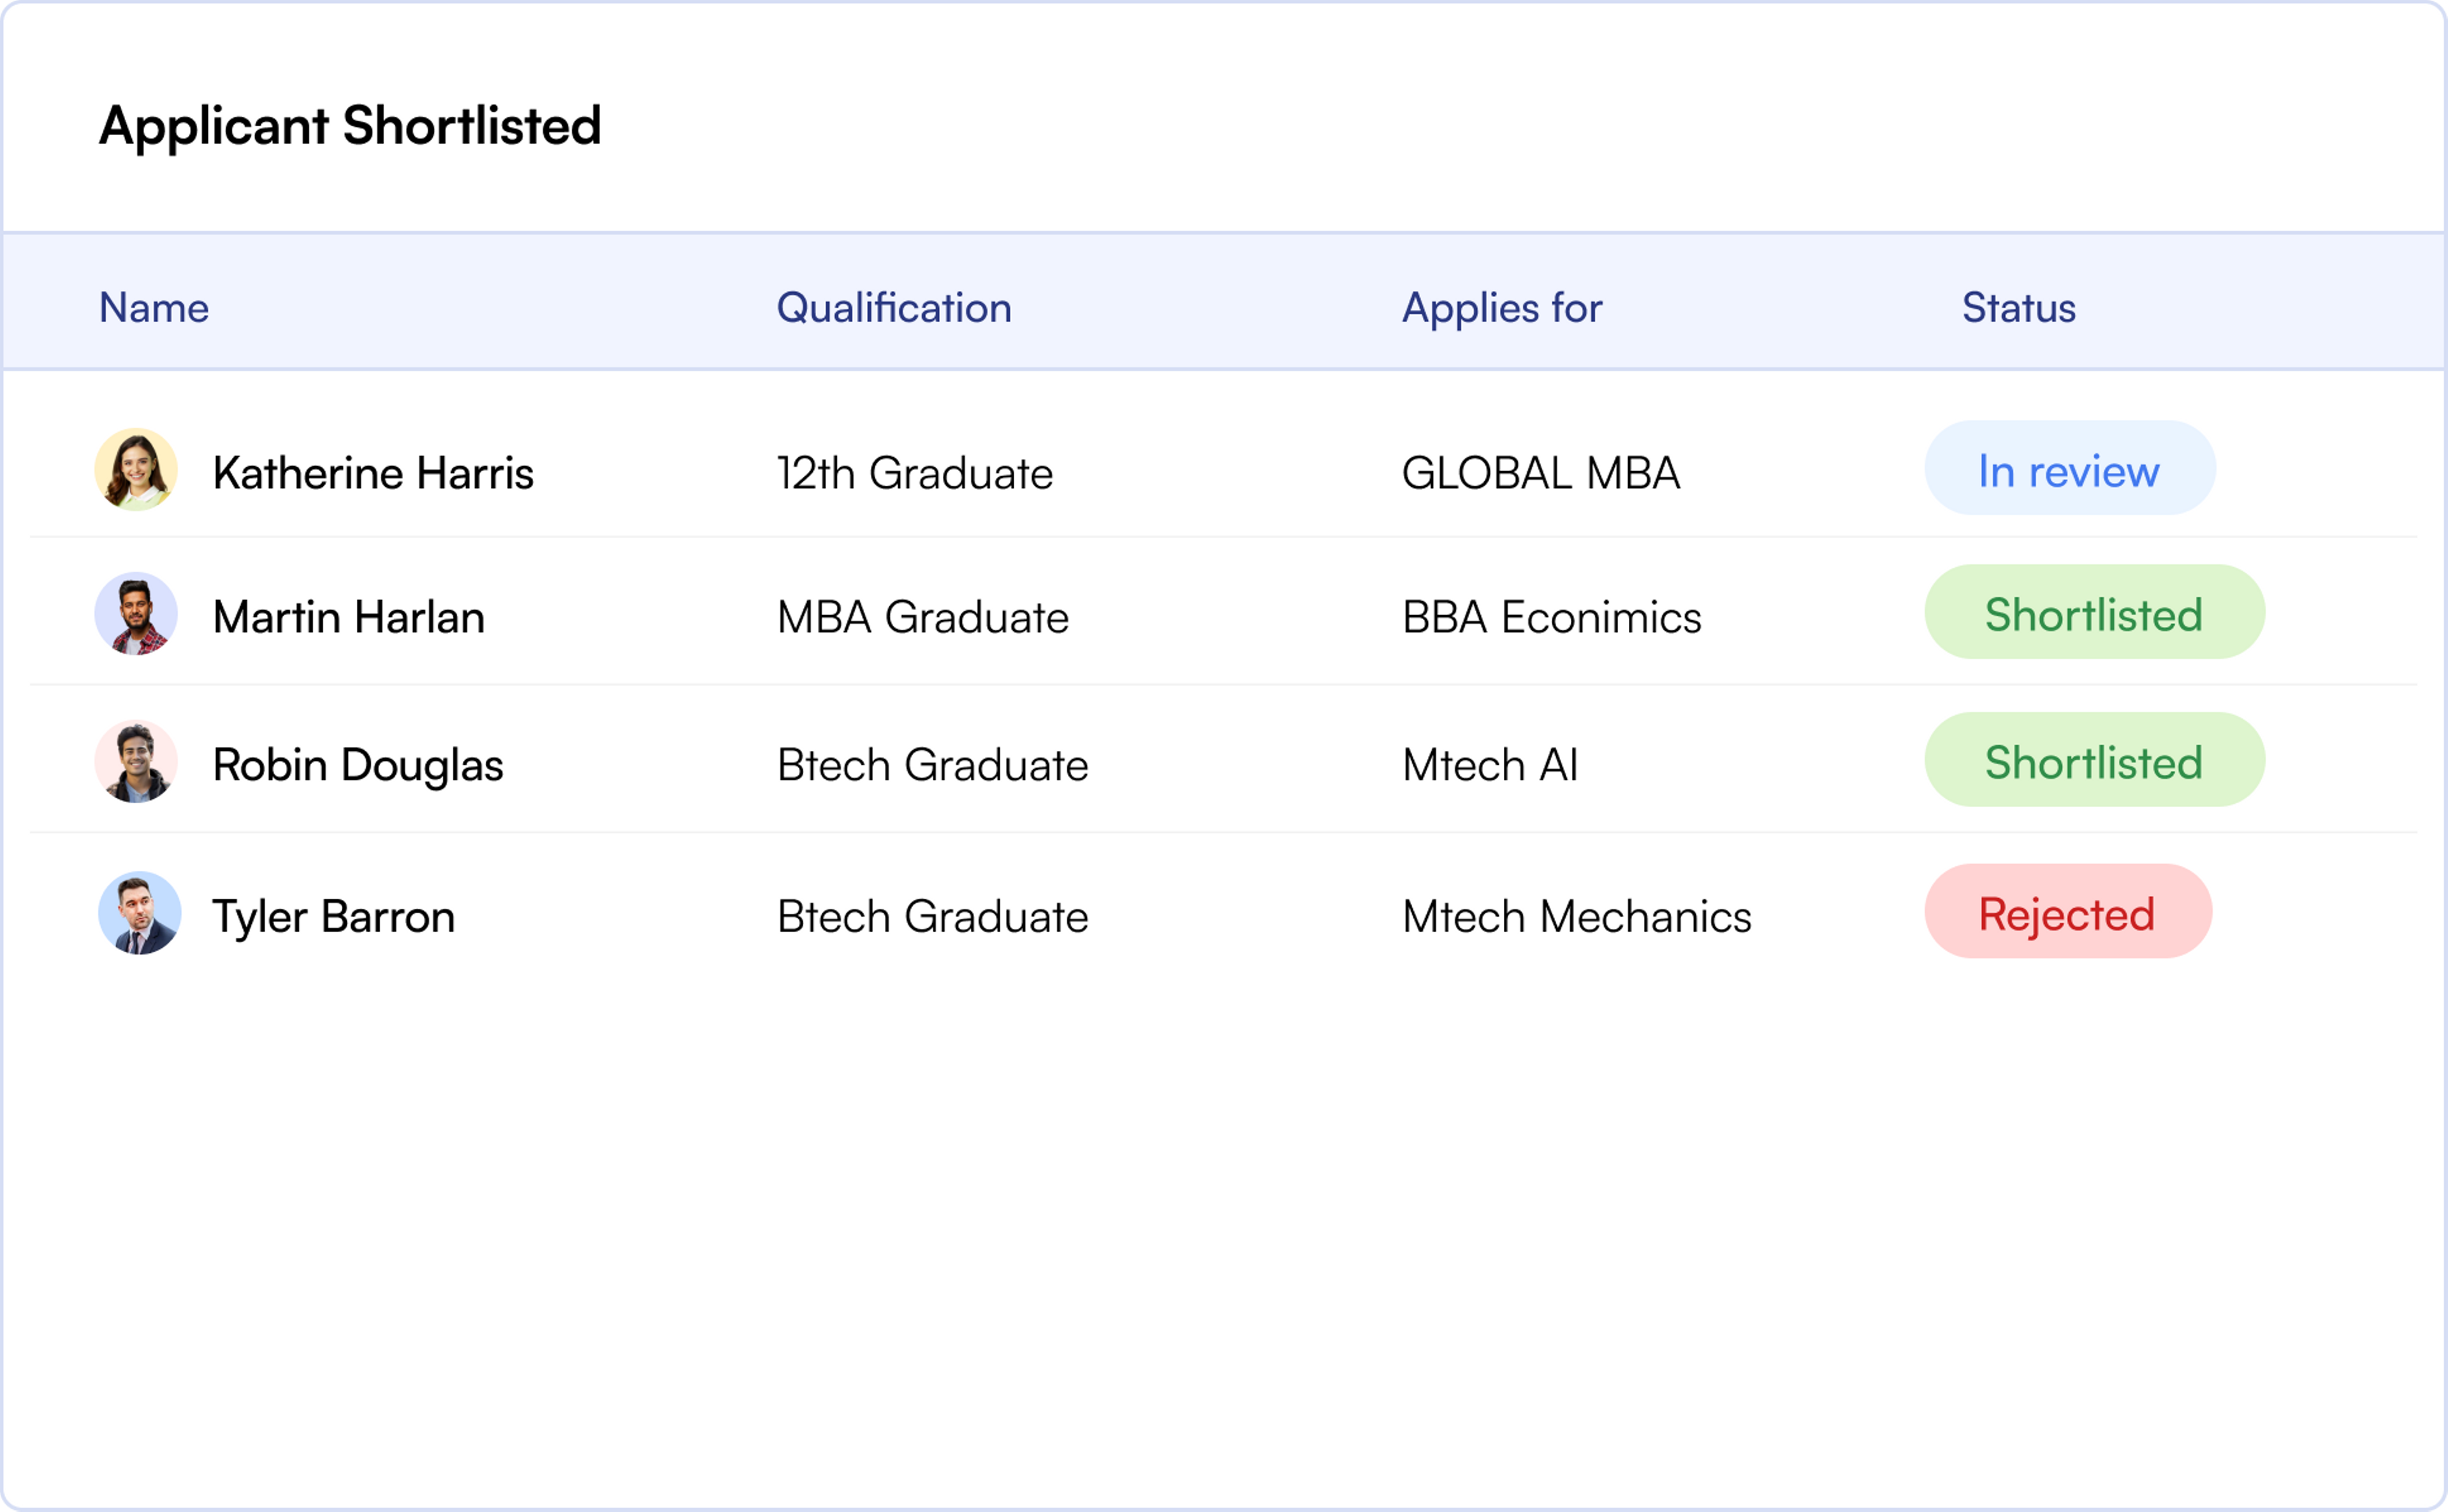Viewport: 2448px width, 1512px height.
Task: Click the MBA Graduate qualification cell
Action: [923, 617]
